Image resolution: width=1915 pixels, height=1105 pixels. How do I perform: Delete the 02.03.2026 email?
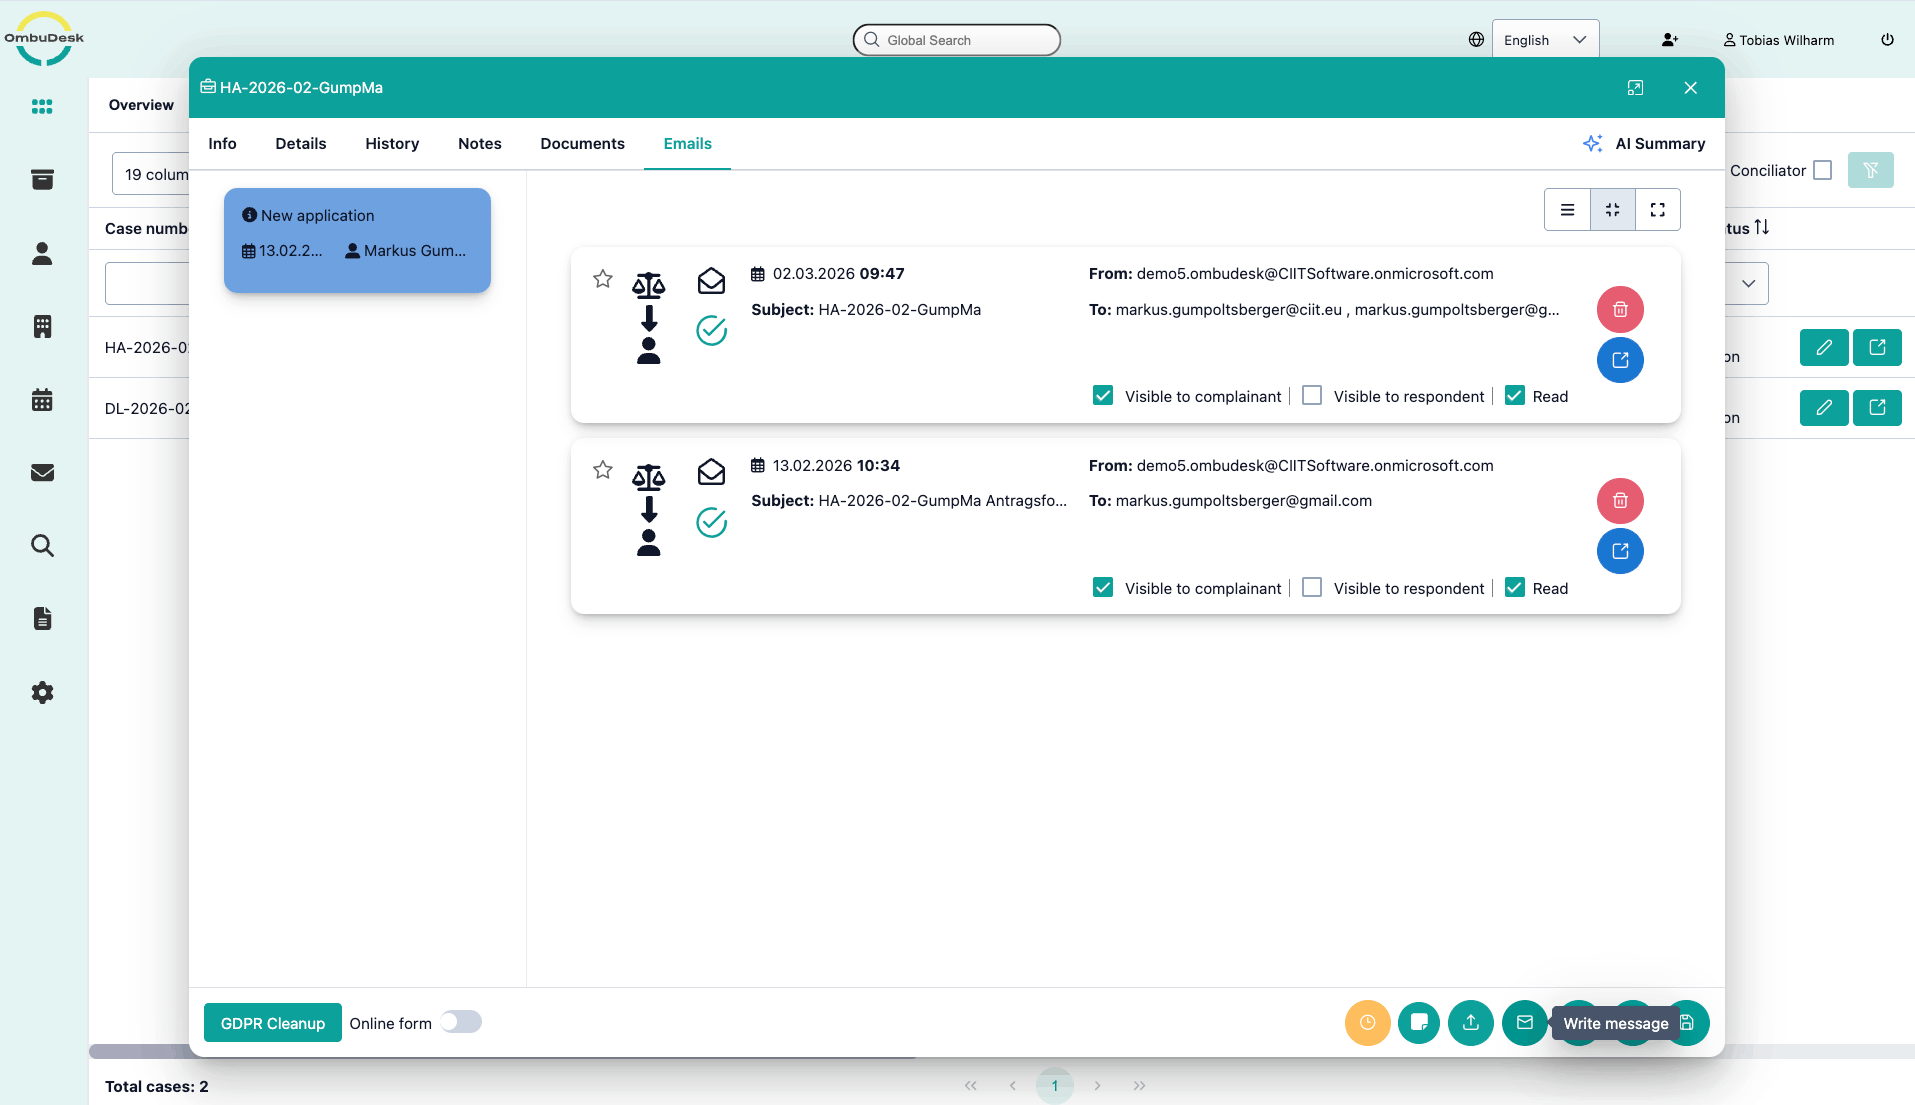coord(1620,310)
